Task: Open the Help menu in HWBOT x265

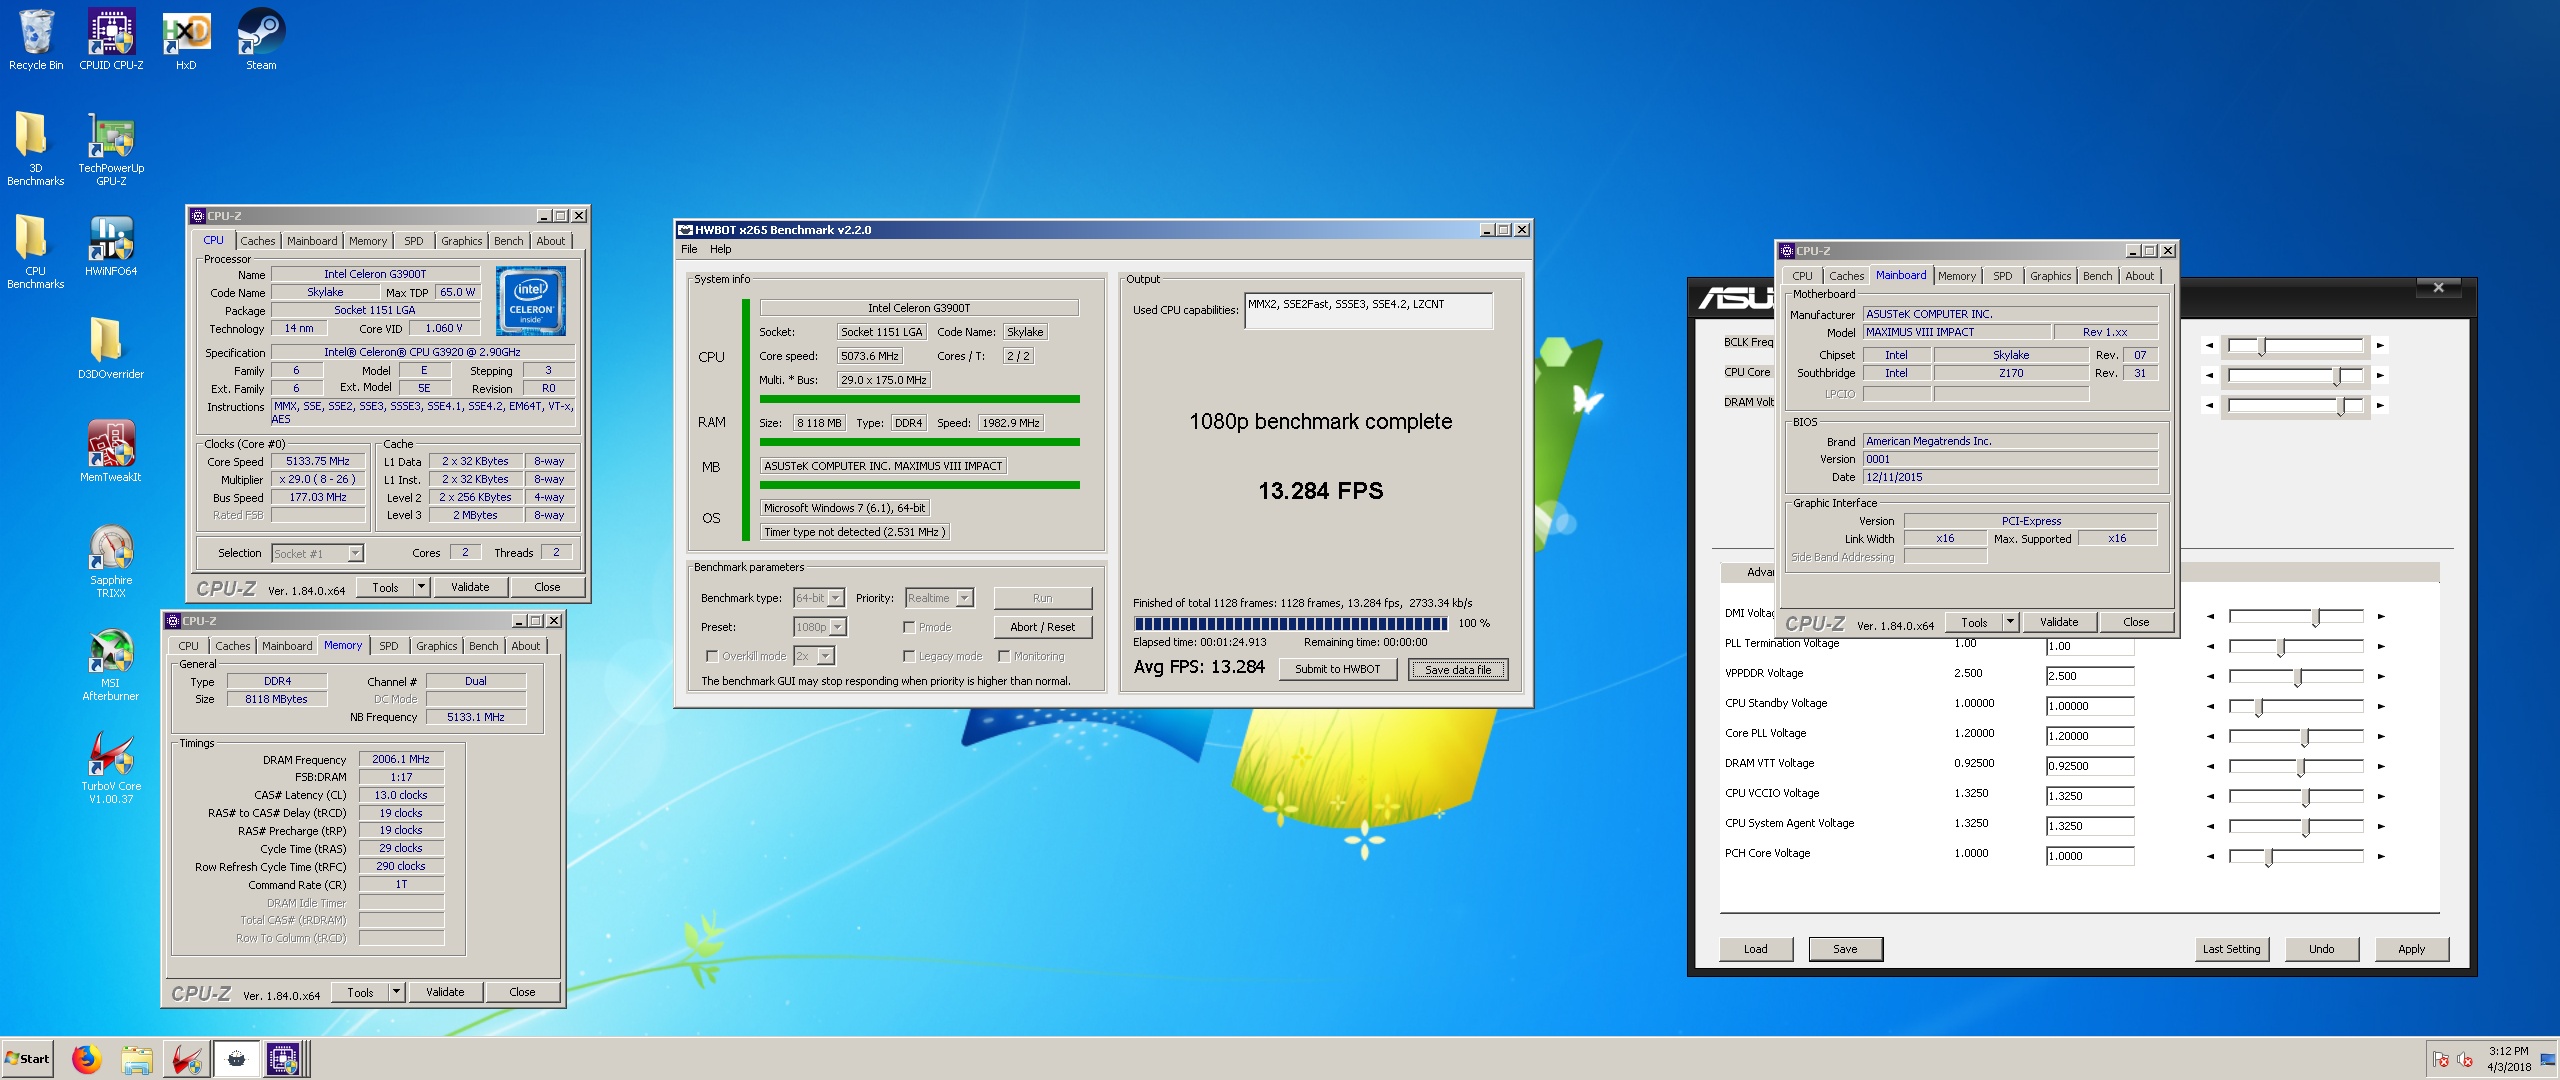Action: (721, 249)
